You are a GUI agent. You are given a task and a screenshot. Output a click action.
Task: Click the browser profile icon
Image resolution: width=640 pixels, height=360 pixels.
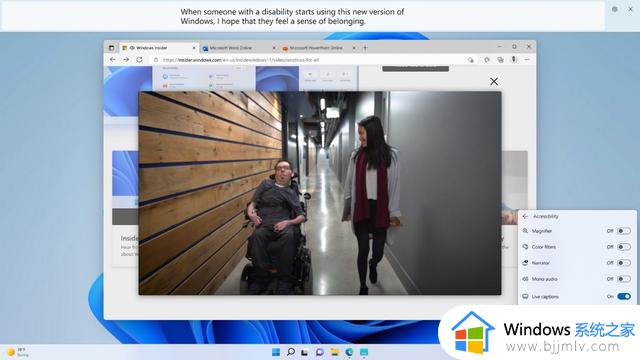pos(514,60)
